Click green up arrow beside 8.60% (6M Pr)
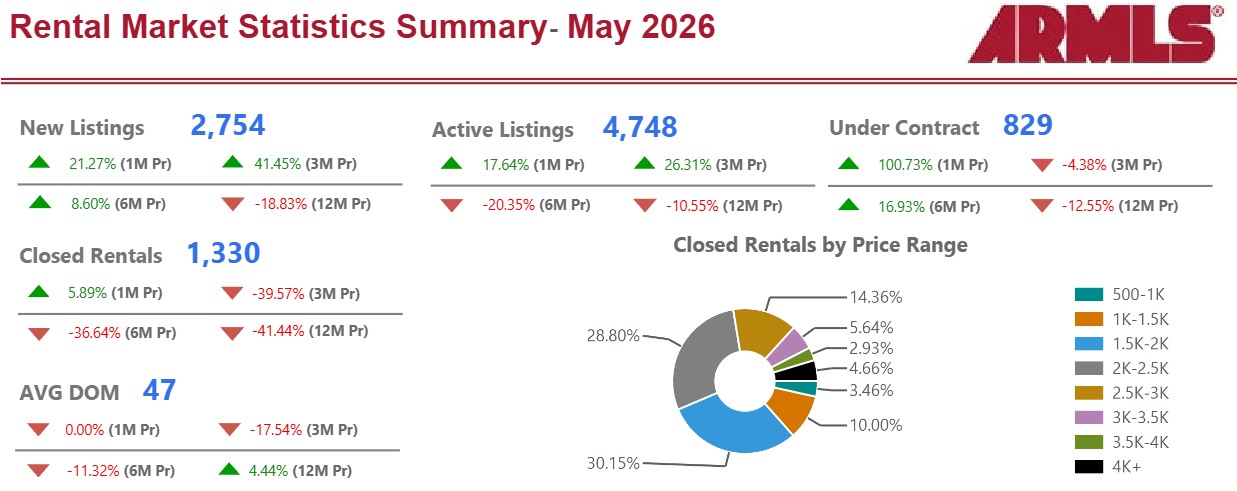Screen dimensions: 1237x491 (39, 203)
